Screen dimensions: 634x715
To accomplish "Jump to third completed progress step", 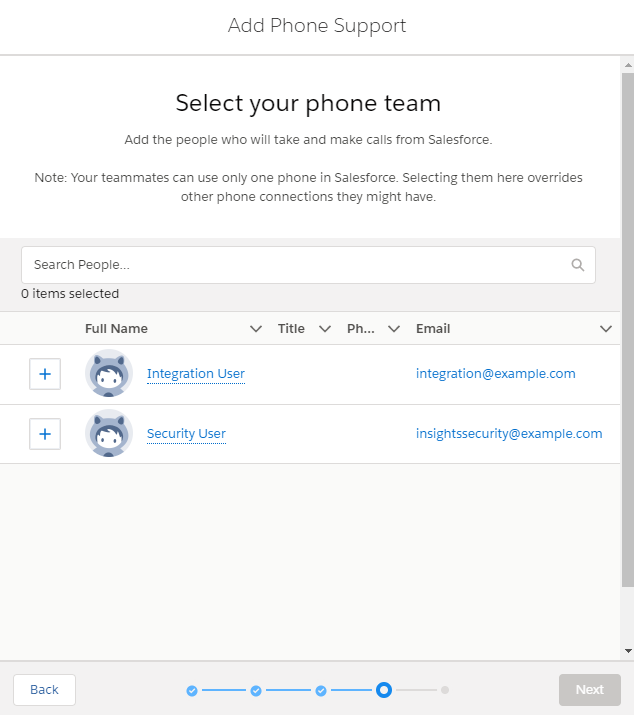I will [x=321, y=690].
